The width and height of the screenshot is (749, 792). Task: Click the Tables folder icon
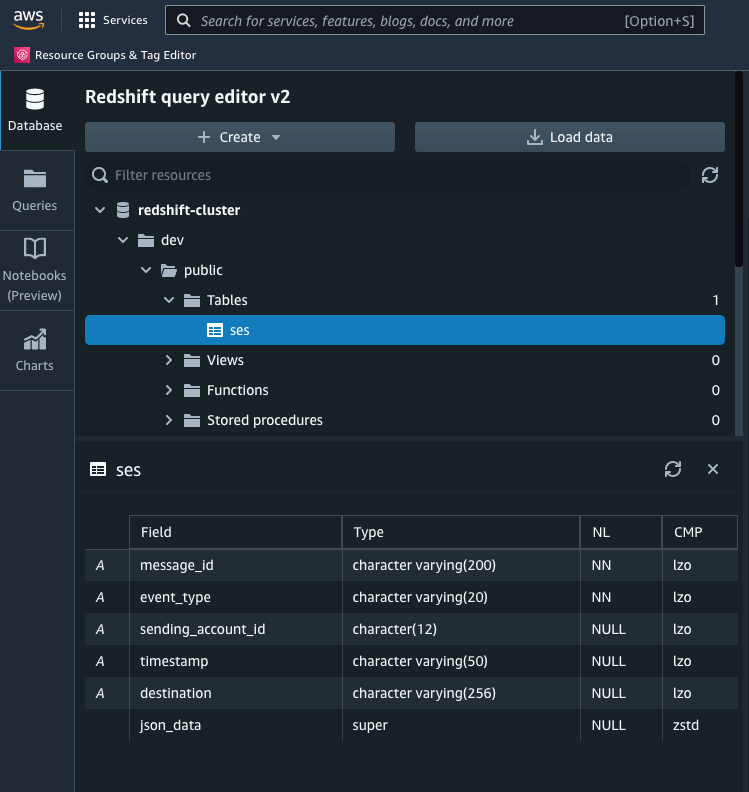[x=192, y=301]
